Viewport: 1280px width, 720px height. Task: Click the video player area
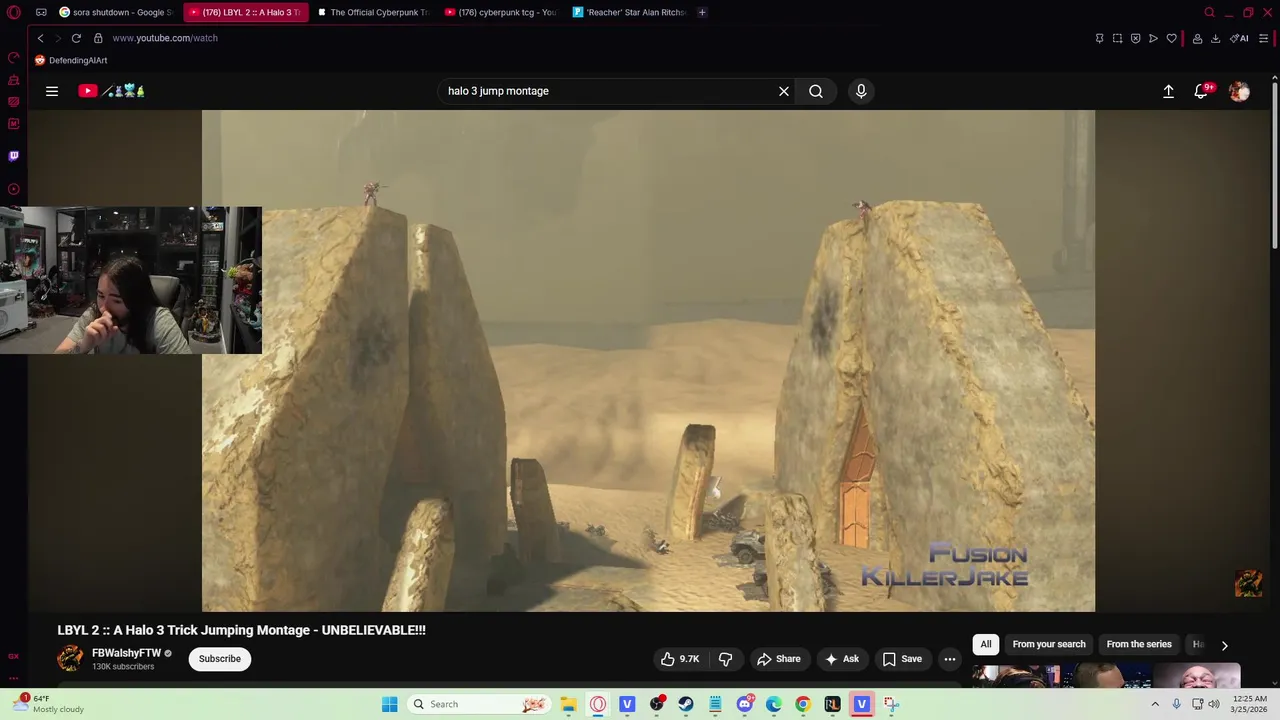tap(648, 360)
